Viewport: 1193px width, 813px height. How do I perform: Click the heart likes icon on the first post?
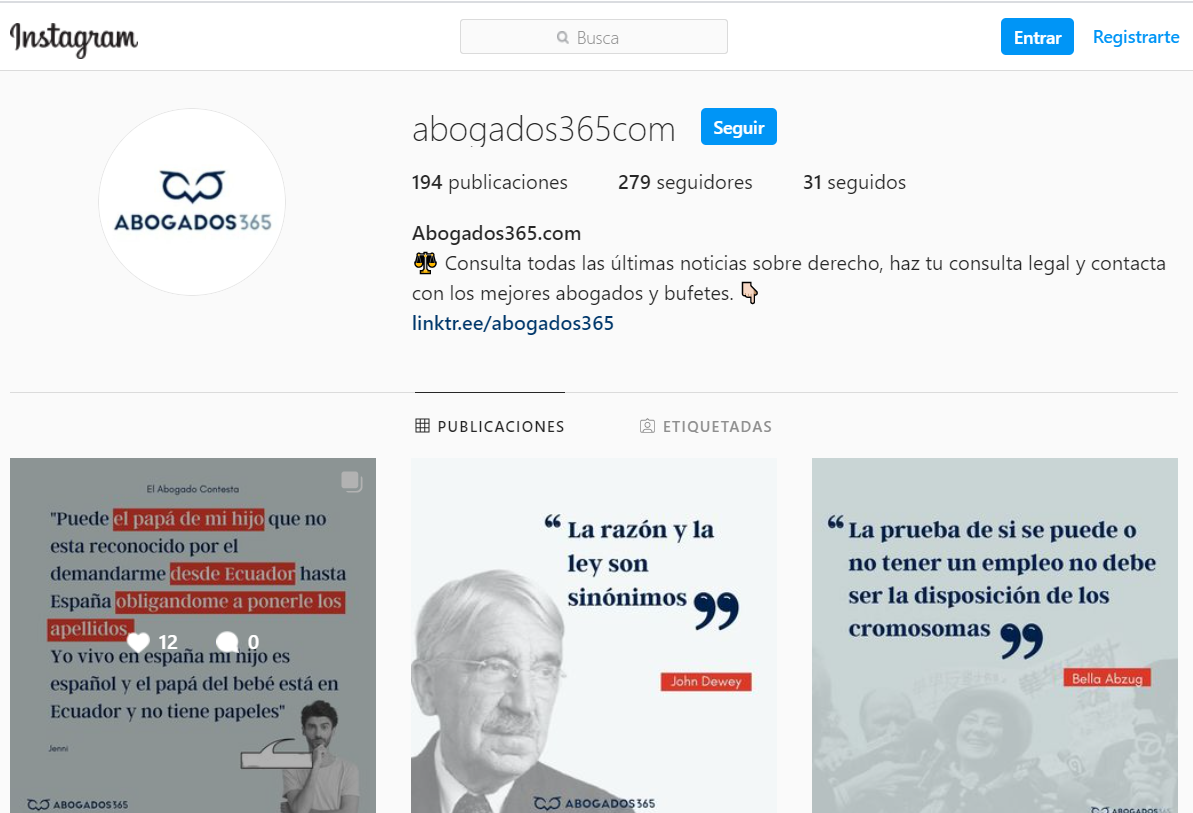tap(138, 643)
